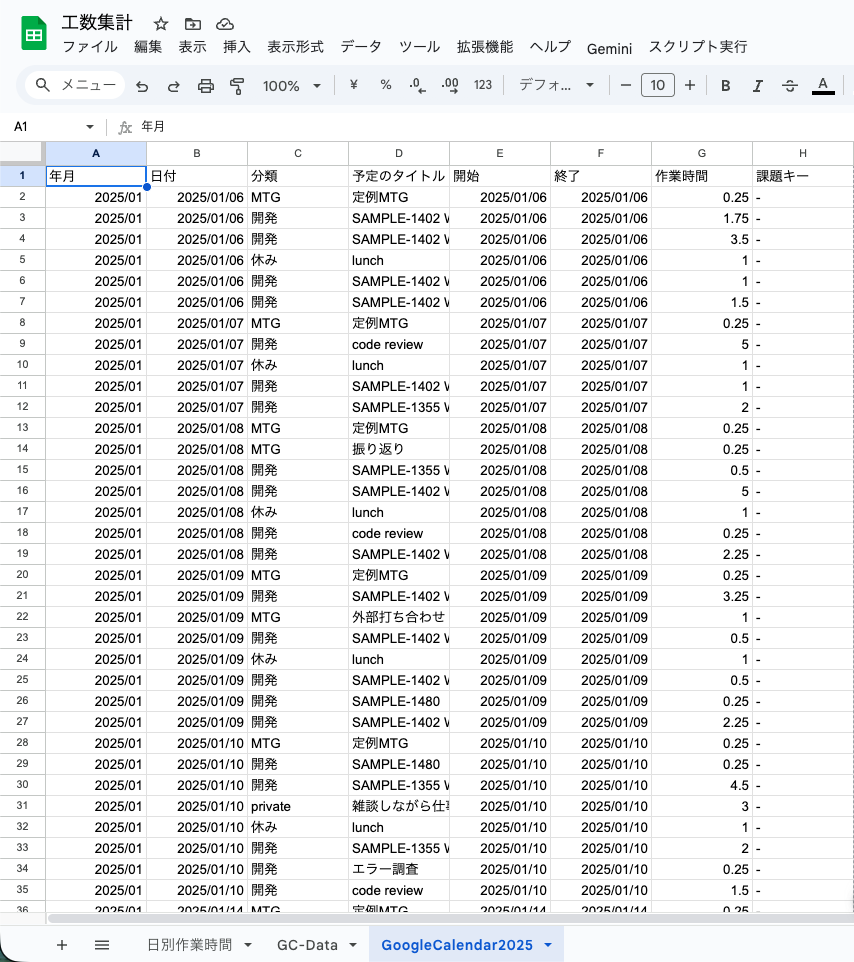The width and height of the screenshot is (854, 962).
Task: Click the Undo icon
Action: click(141, 85)
